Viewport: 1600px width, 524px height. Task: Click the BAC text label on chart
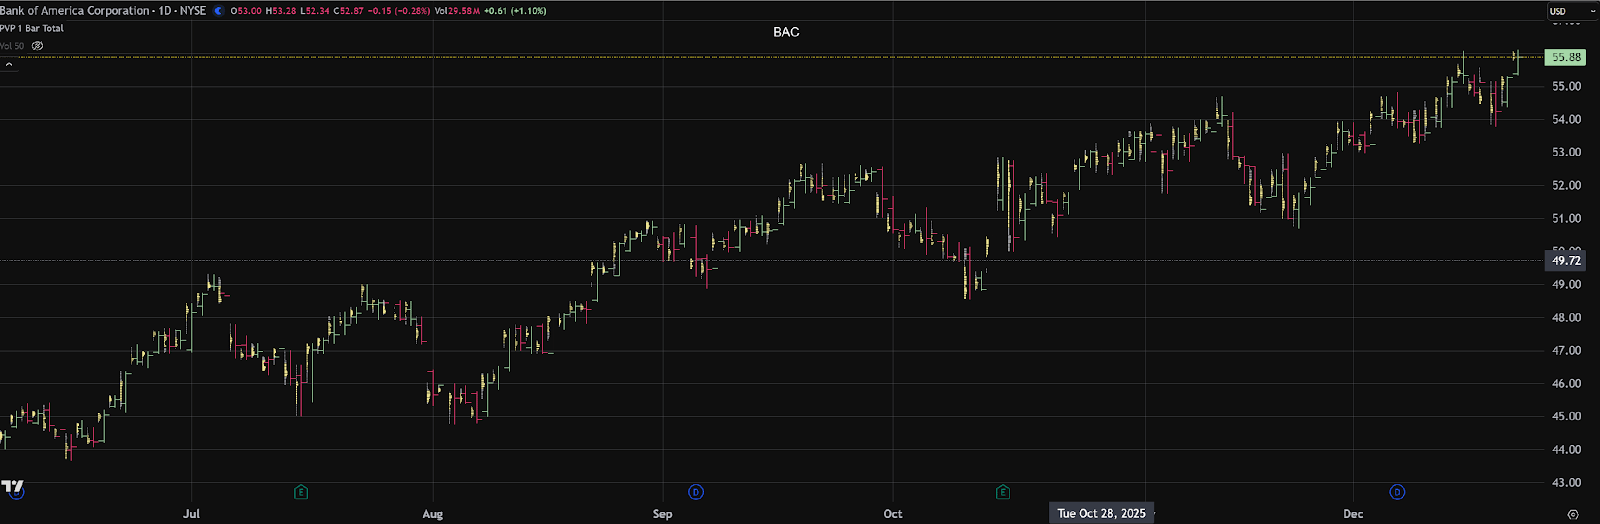click(x=786, y=32)
